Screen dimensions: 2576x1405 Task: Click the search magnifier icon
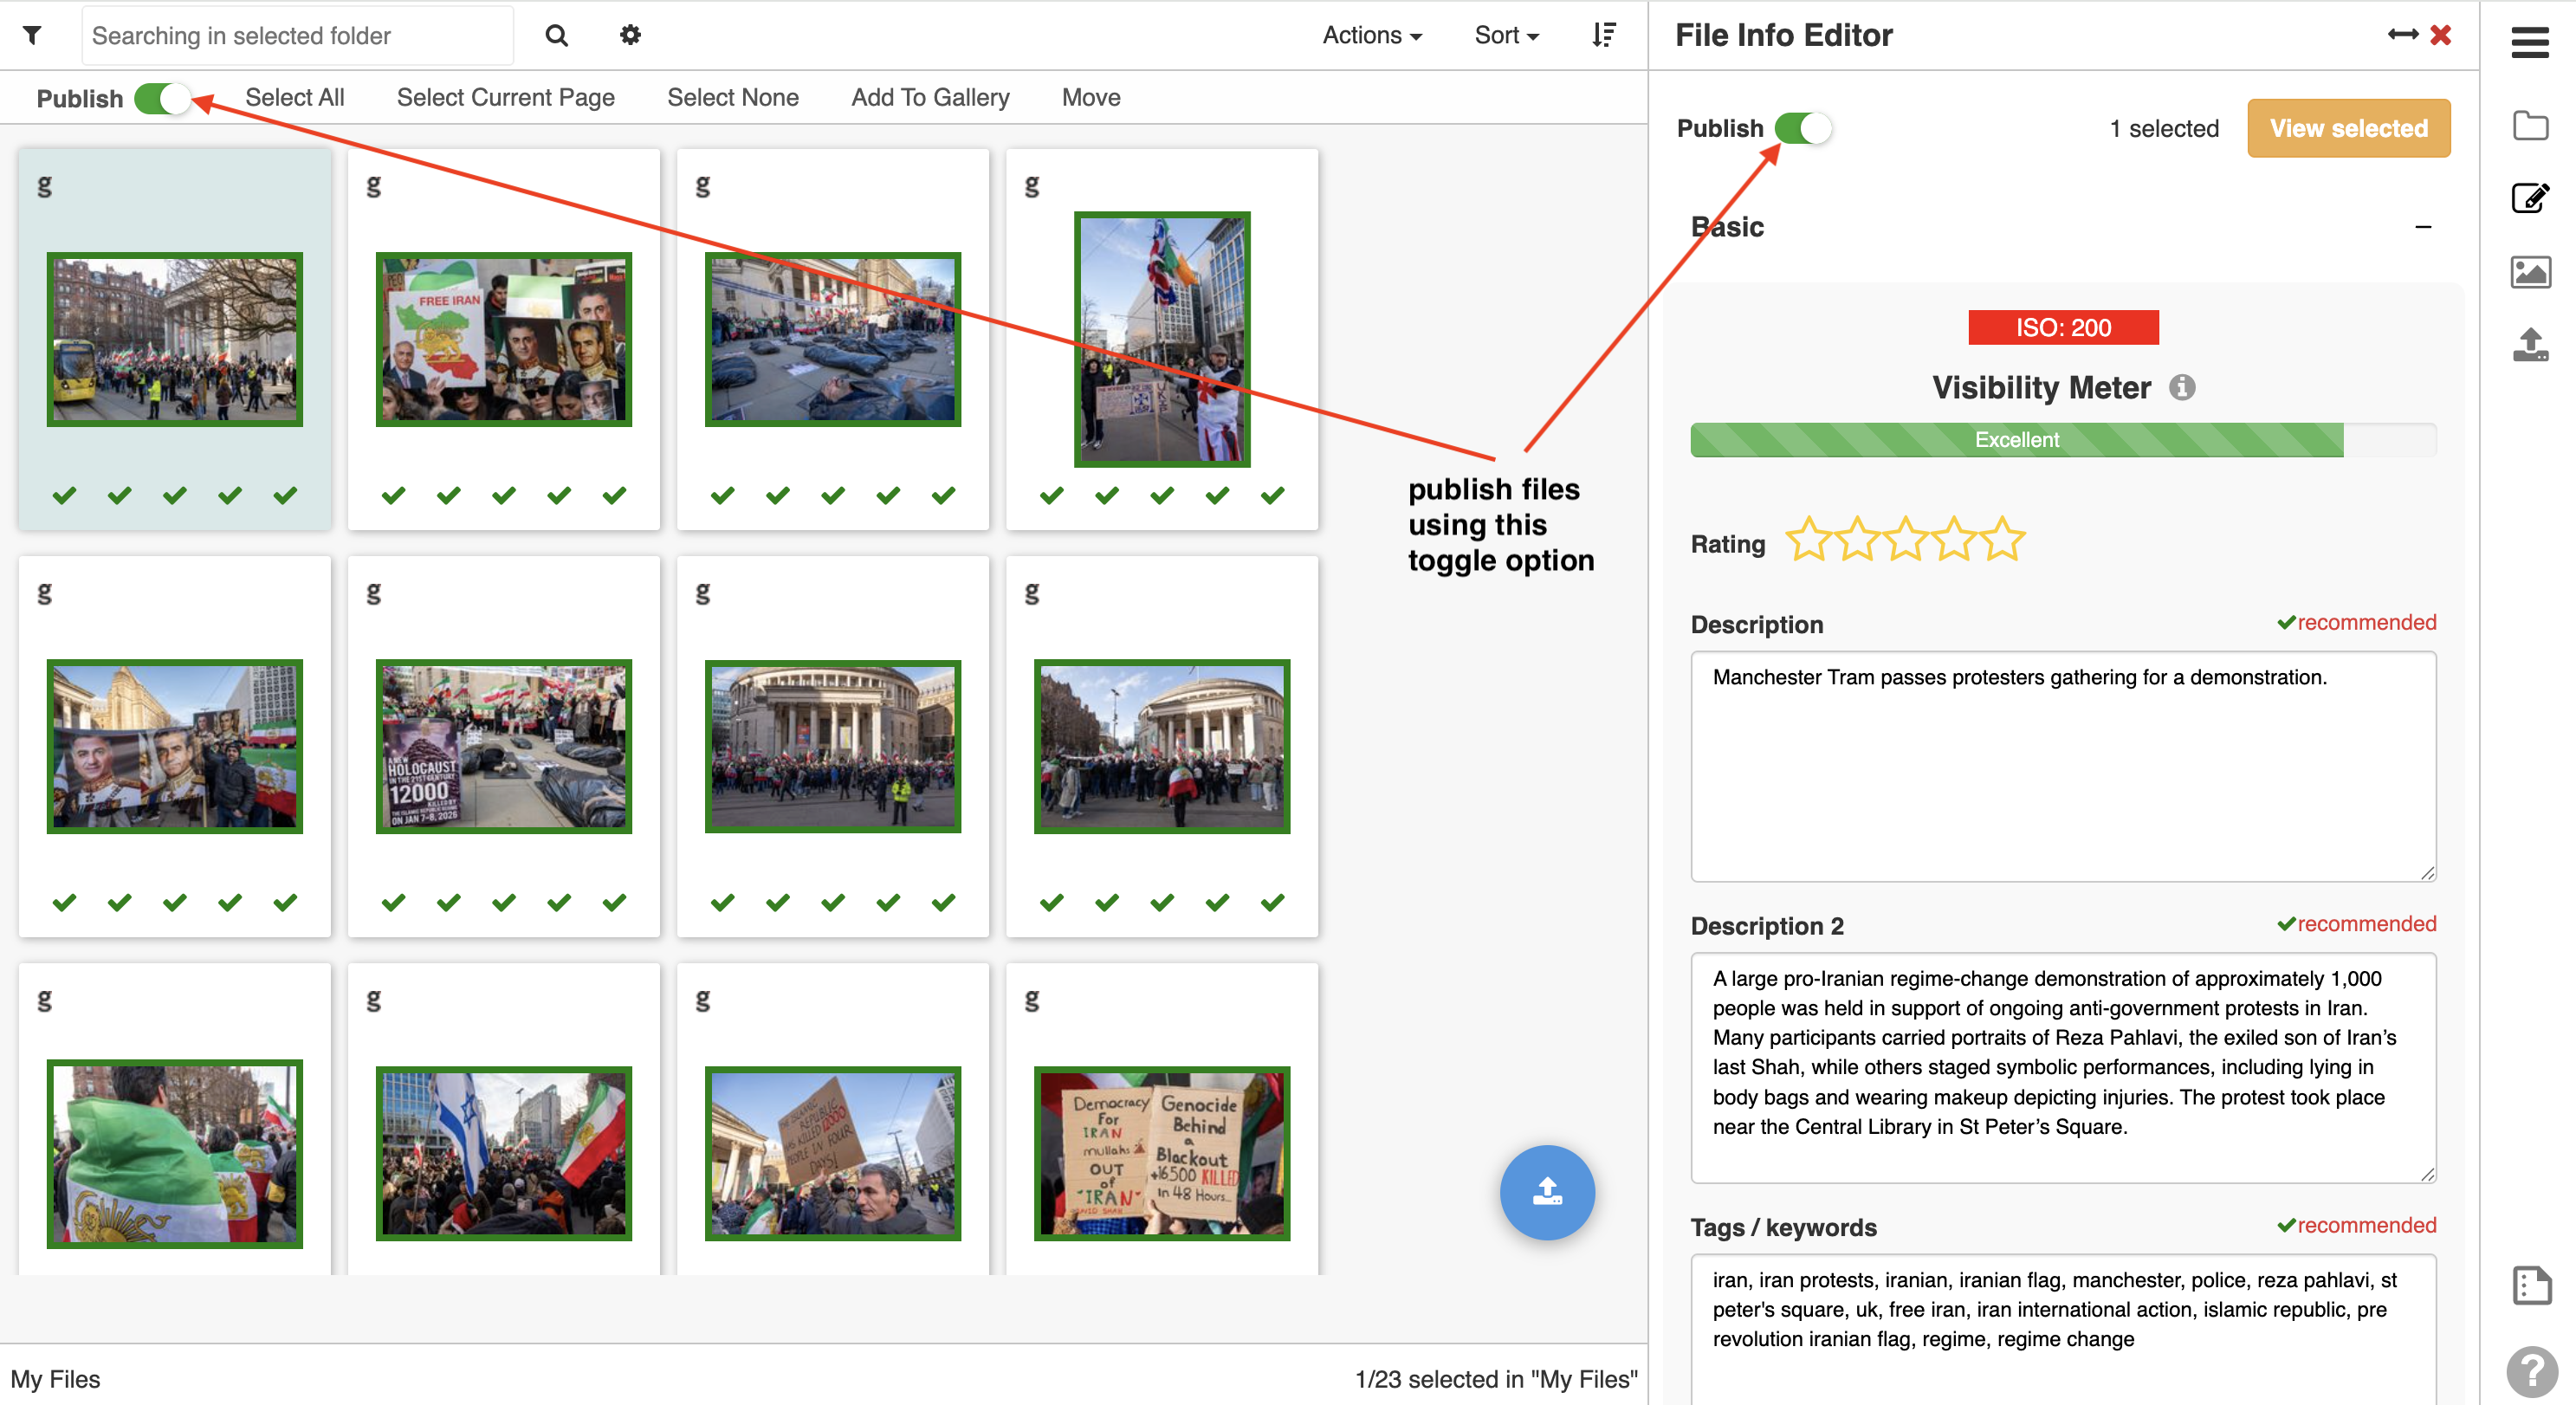[557, 36]
